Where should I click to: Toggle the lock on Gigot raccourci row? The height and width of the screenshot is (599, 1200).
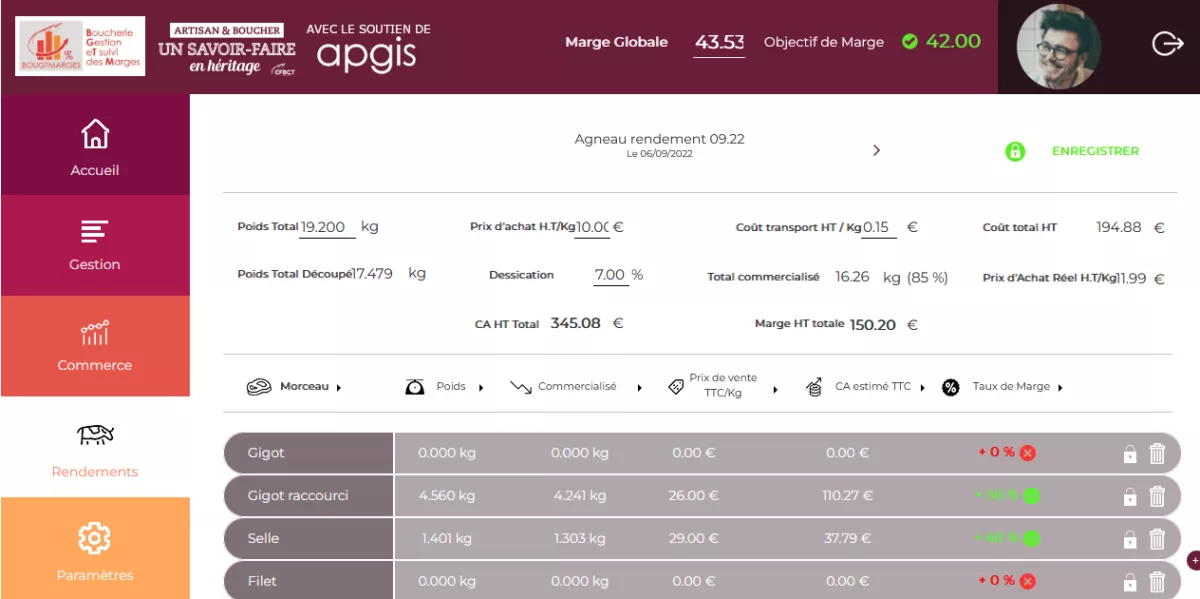pyautogui.click(x=1130, y=496)
